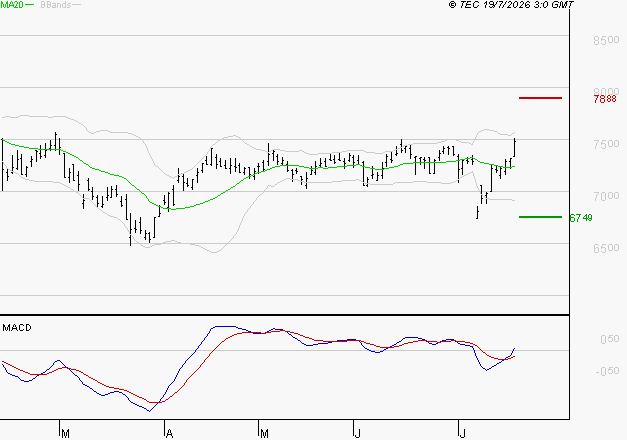Click the TEC copyright timestamp text

click(x=511, y=5)
